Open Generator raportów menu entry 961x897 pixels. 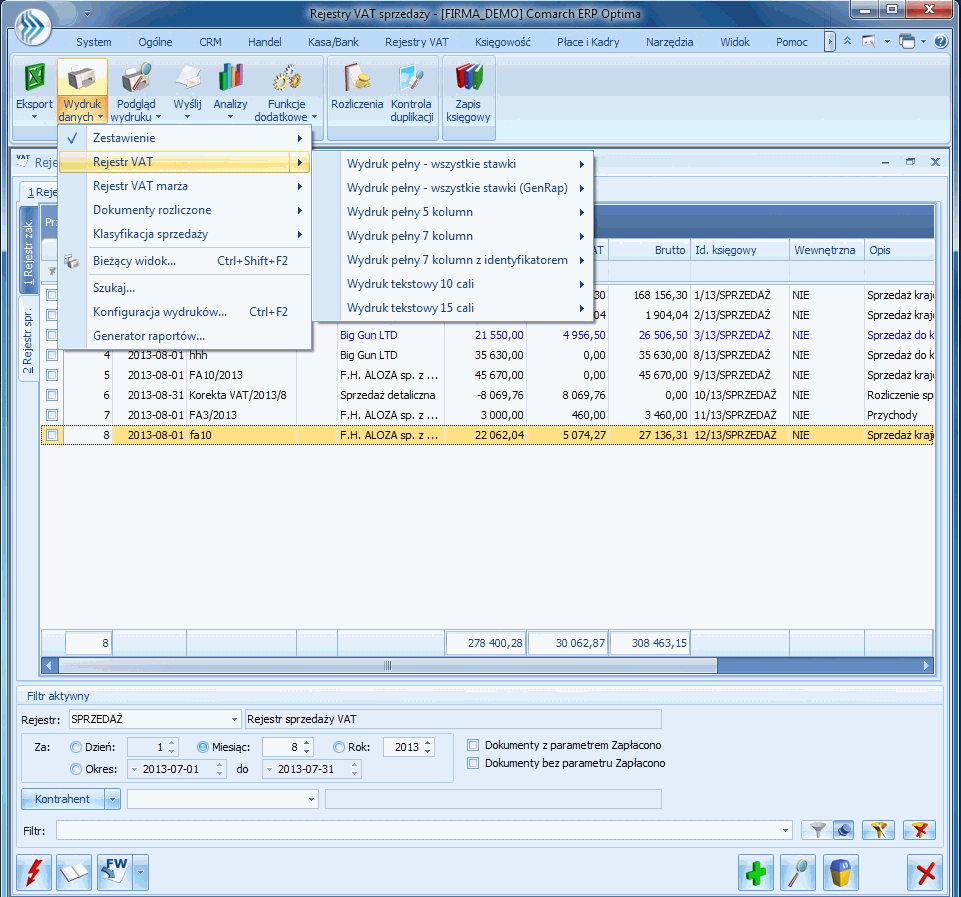tap(184, 336)
